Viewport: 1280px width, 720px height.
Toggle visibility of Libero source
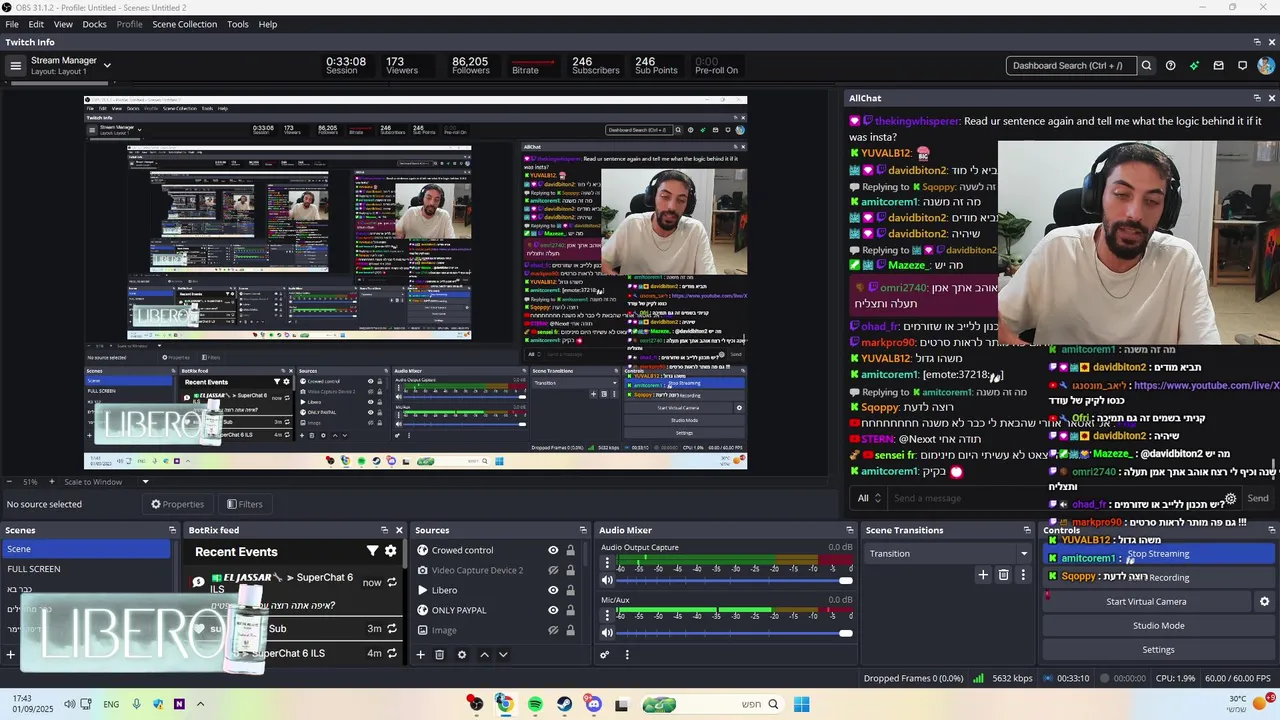tap(553, 590)
